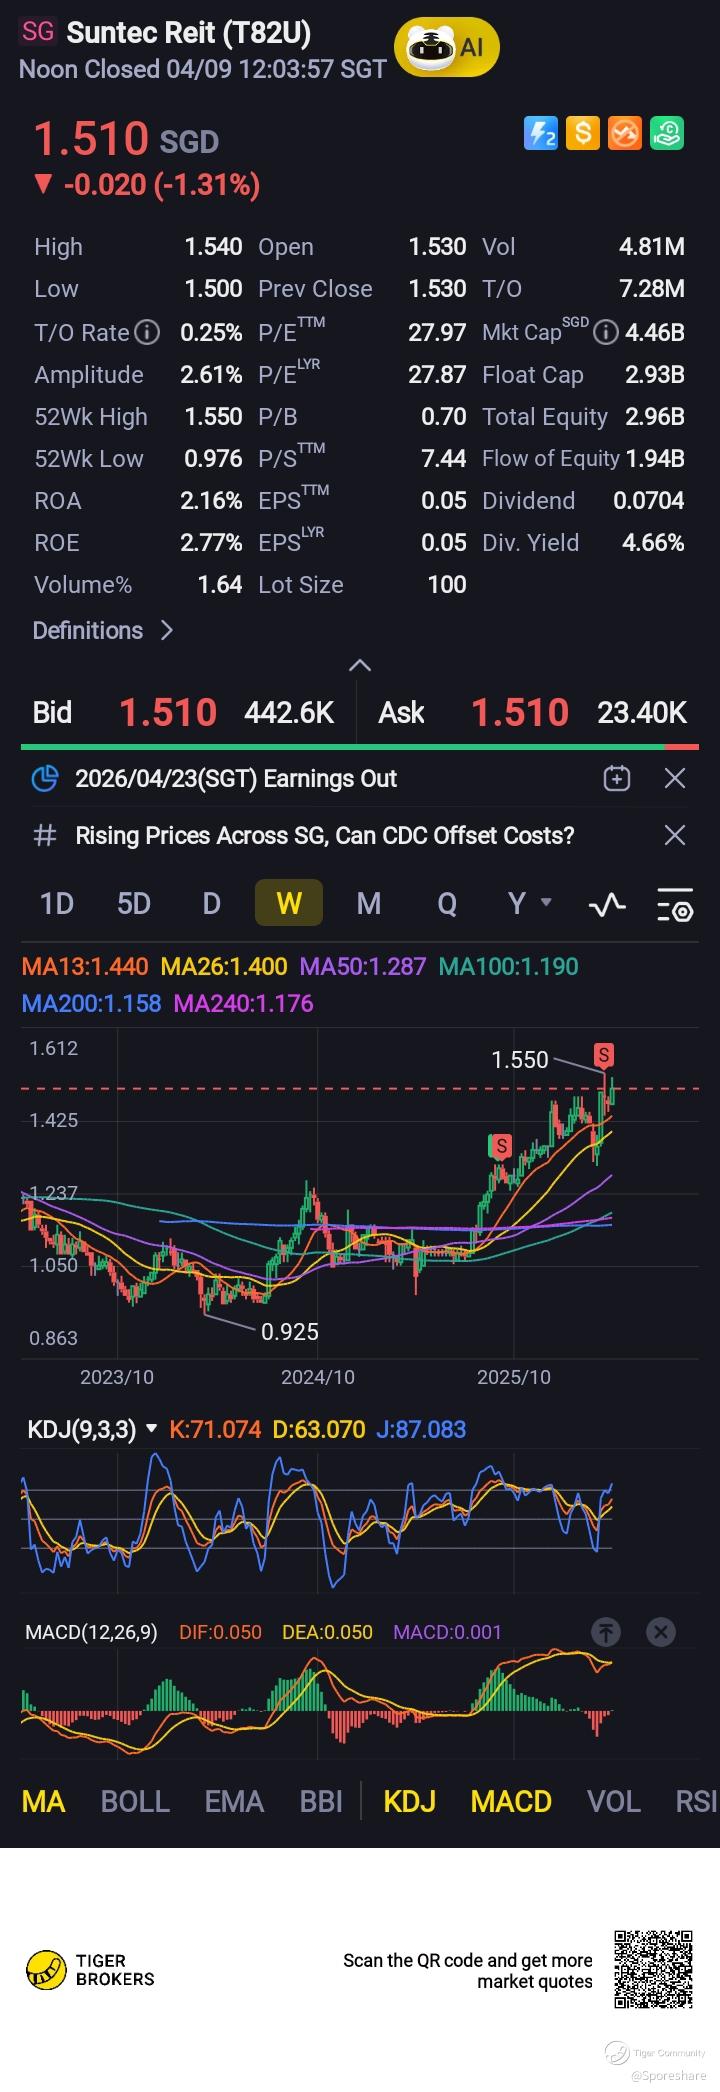Tap the SG market flag badge
This screenshot has width=720, height=2092.
(x=38, y=31)
